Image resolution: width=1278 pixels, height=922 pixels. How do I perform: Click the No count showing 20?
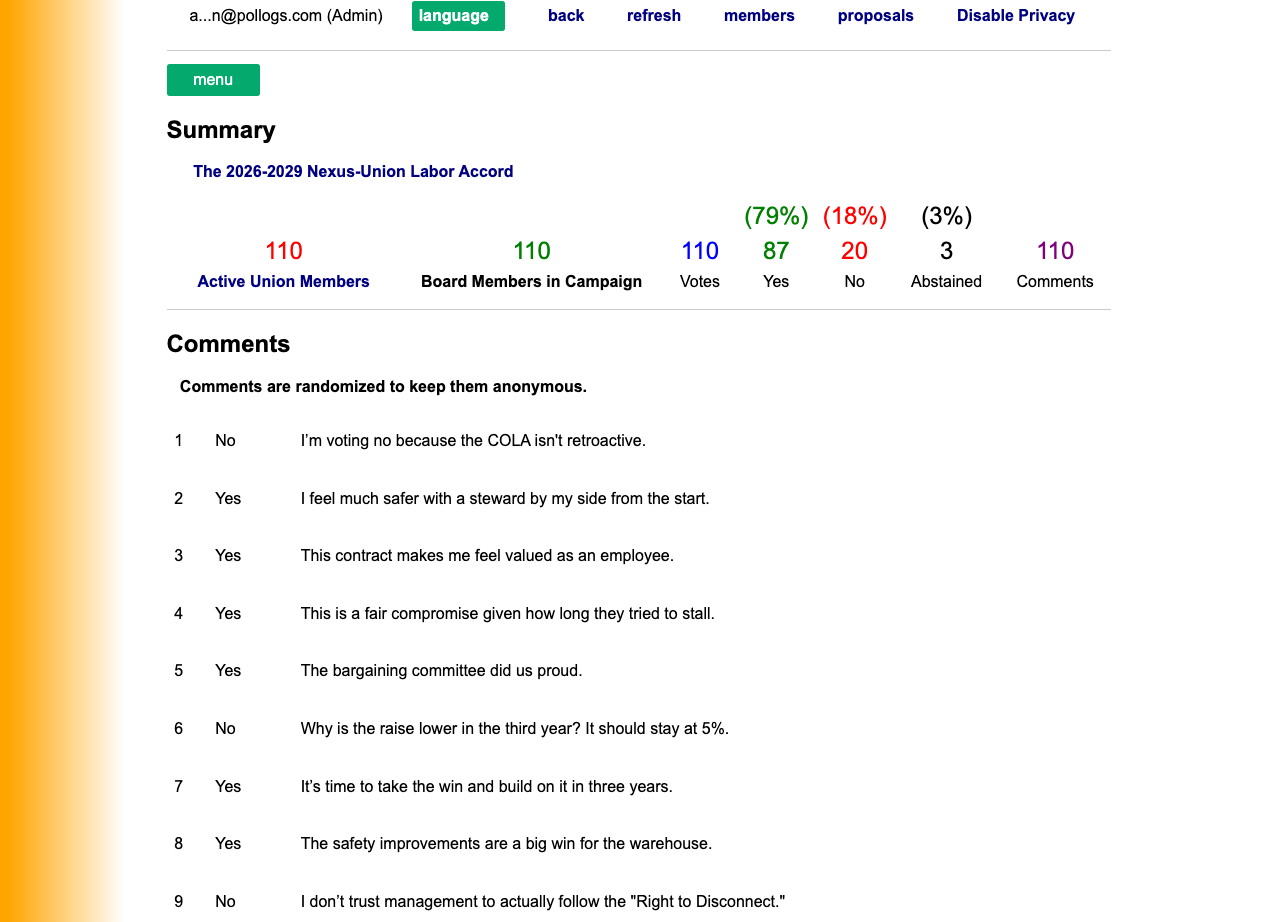[854, 250]
